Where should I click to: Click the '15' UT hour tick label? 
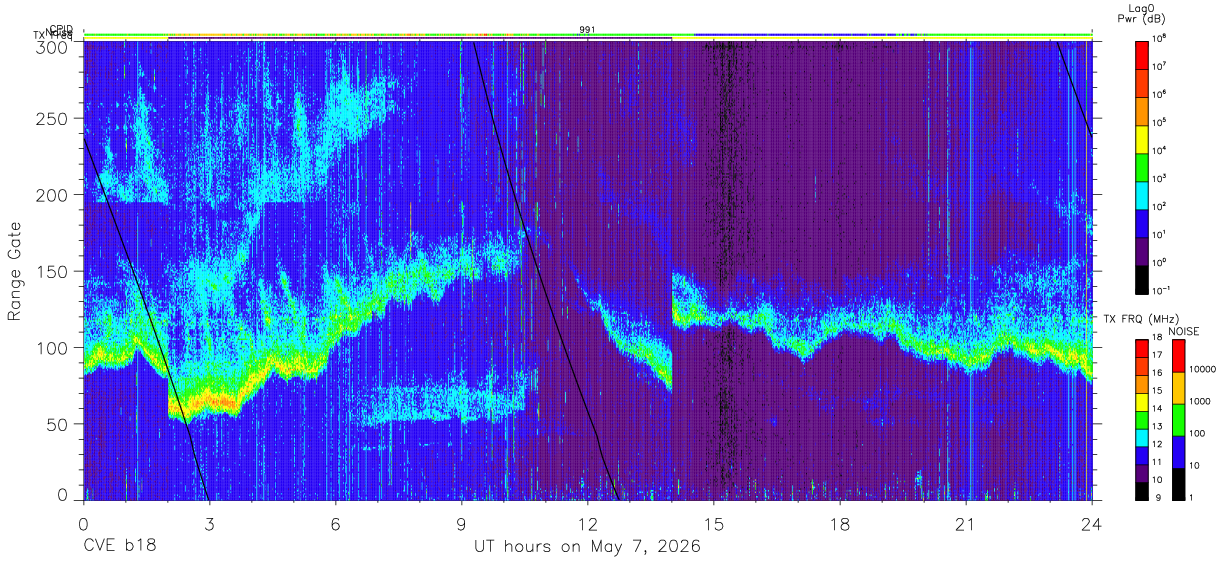click(714, 522)
